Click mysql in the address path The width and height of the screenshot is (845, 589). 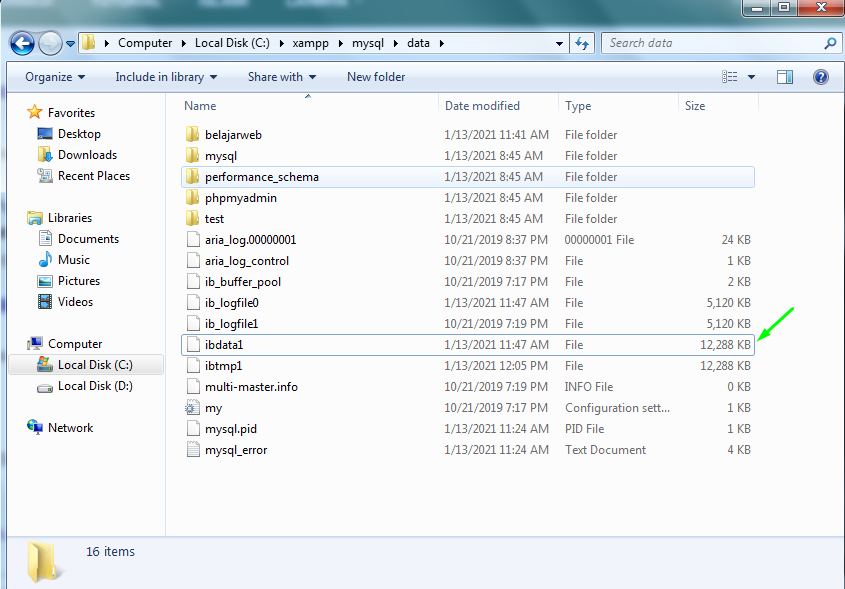pyautogui.click(x=368, y=43)
